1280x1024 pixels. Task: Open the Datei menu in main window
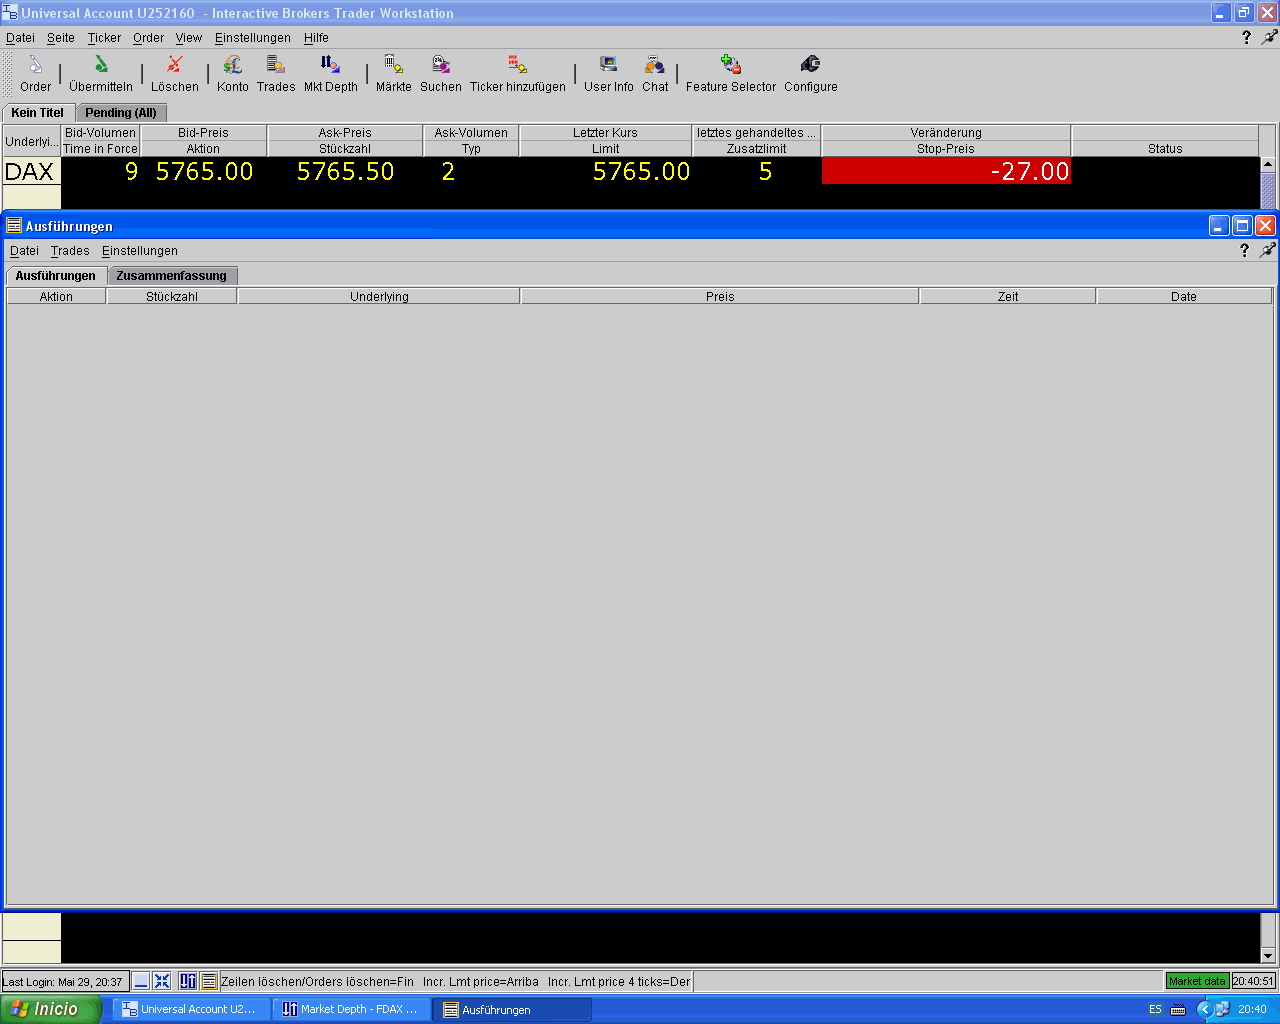click(20, 37)
